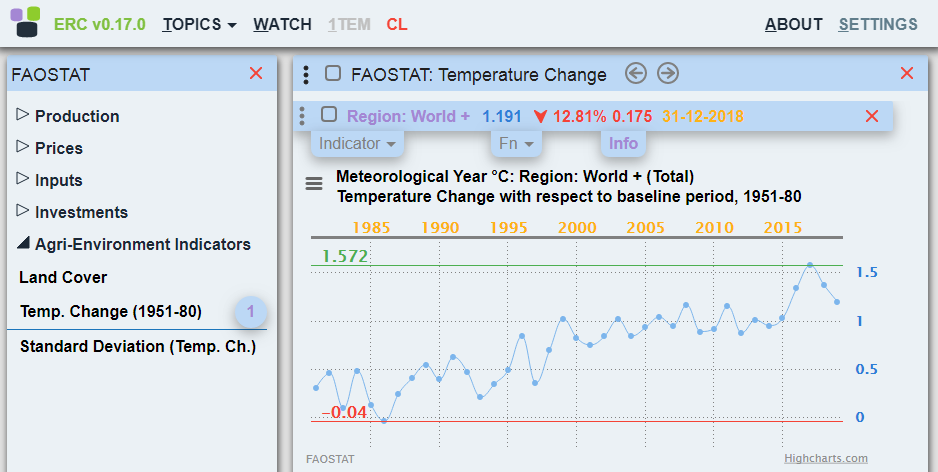The height and width of the screenshot is (472, 938).
Task: Click the Info button
Action: (x=623, y=144)
